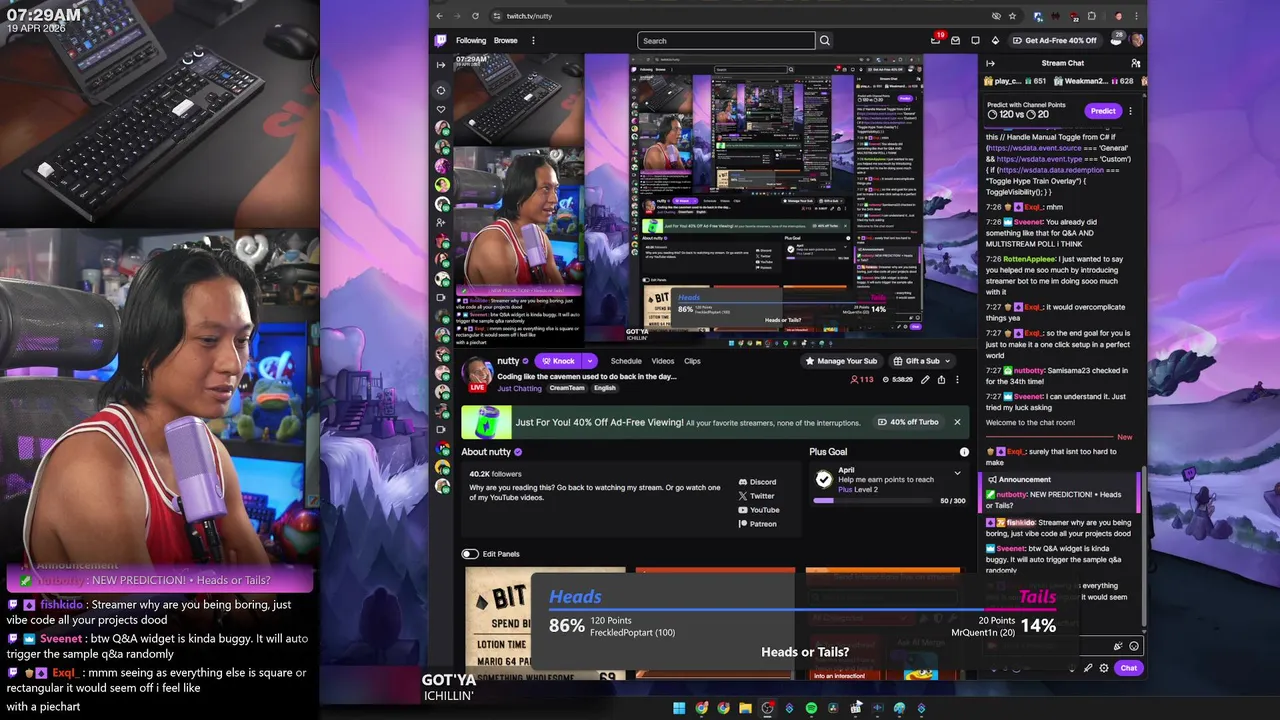Viewport: 1280px width, 720px height.
Task: Open the chat emote picker smiley
Action: [1133, 646]
